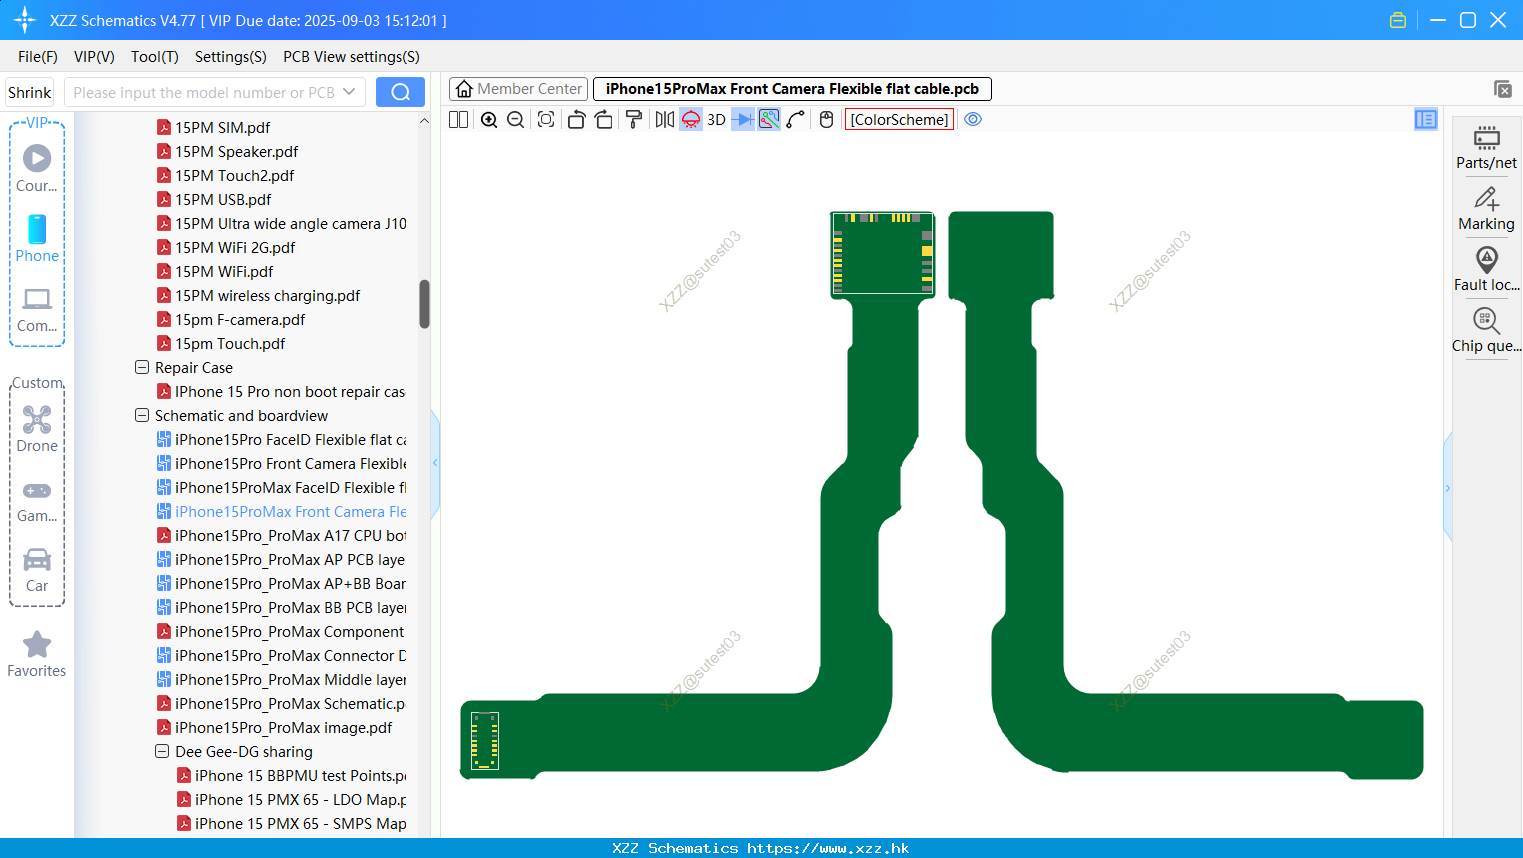Open Parts/net panel
The height and width of the screenshot is (858, 1523).
pos(1486,148)
